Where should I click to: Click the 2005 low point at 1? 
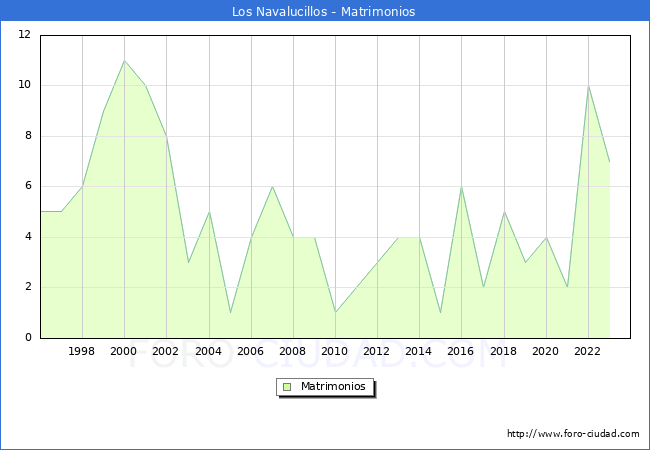(x=230, y=312)
